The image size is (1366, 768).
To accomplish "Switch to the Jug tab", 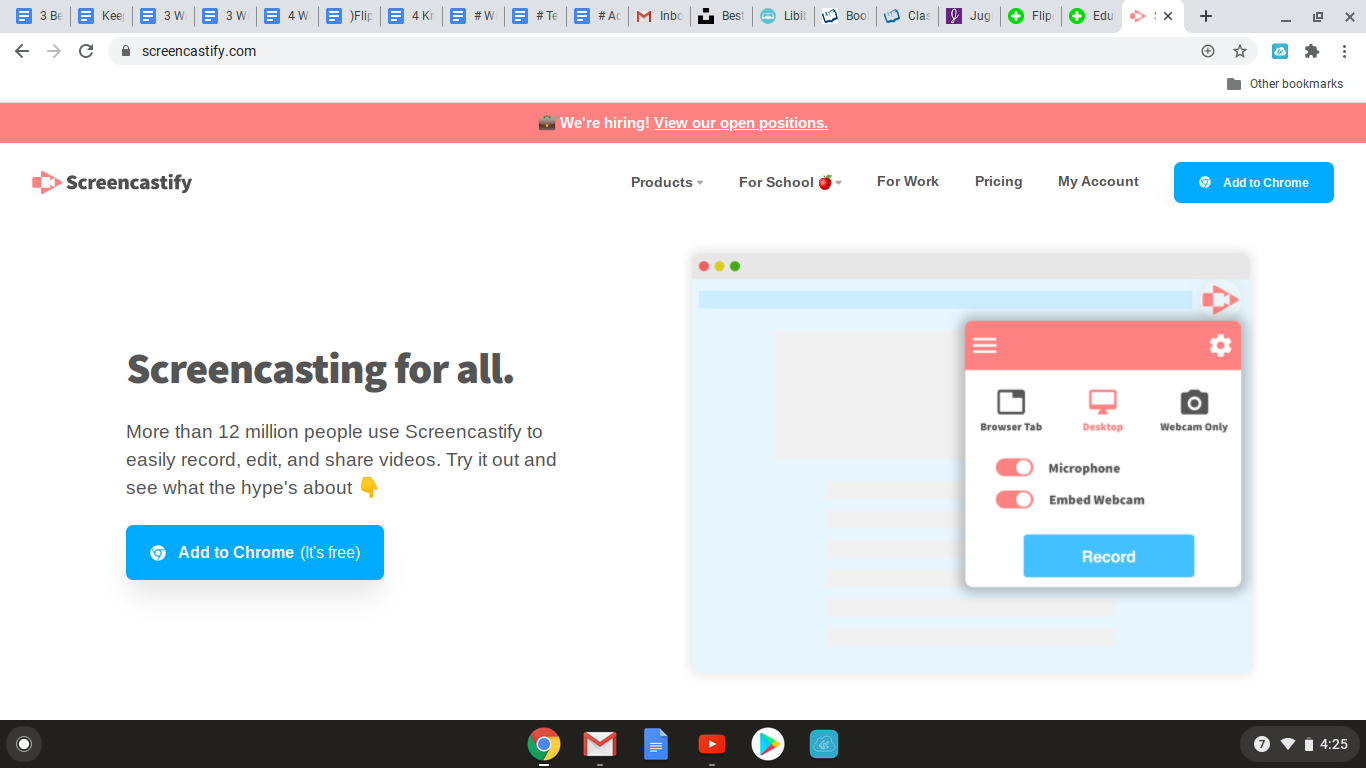I will tap(969, 16).
